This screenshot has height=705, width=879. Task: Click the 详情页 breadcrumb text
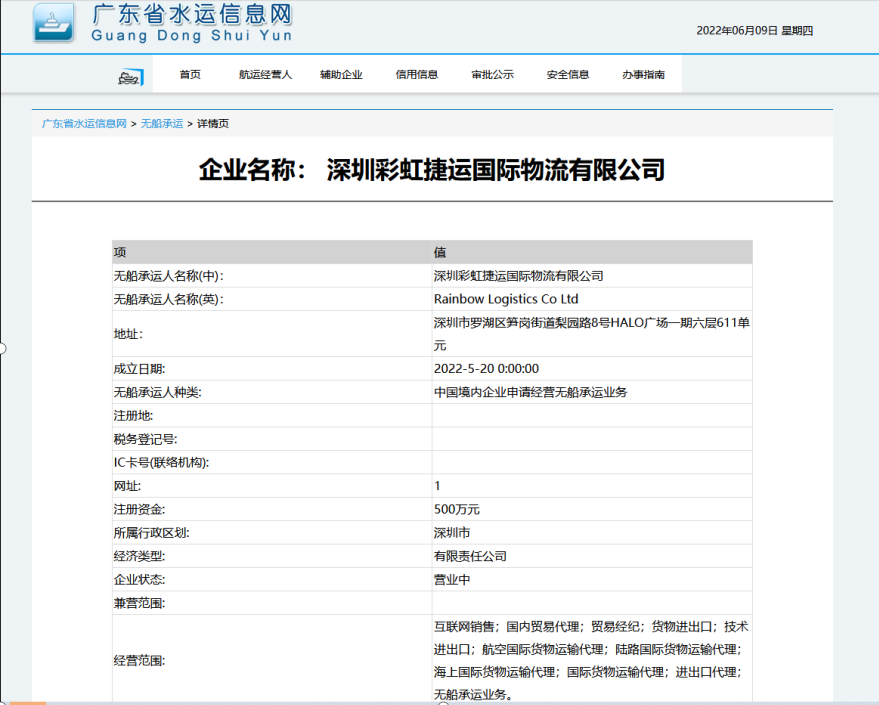(212, 123)
